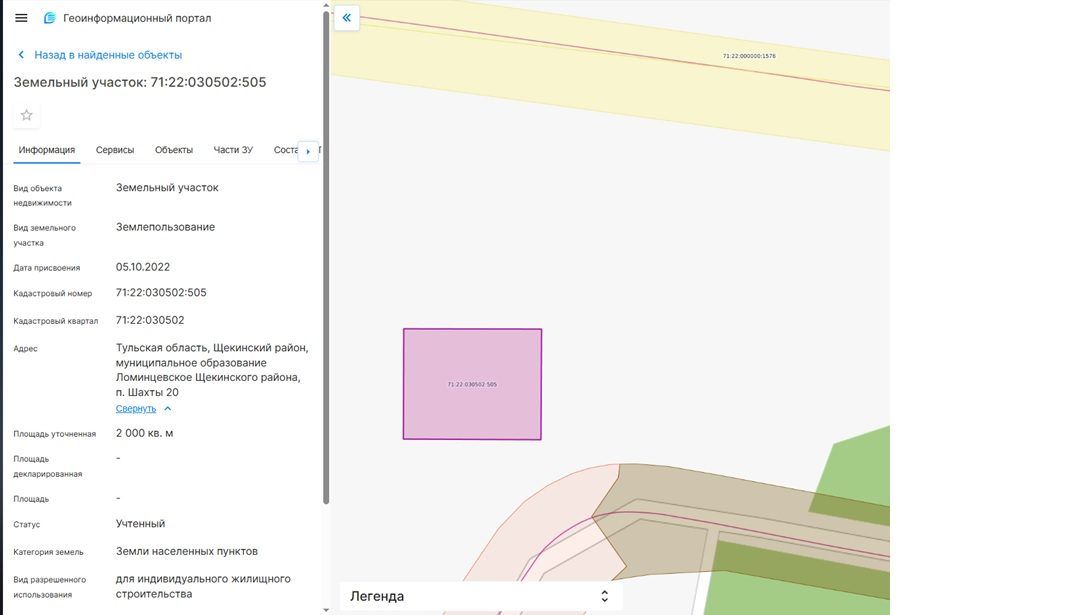This screenshot has width=1073, height=615.
Task: Toggle the Легенда up-down arrows icon
Action: [604, 596]
